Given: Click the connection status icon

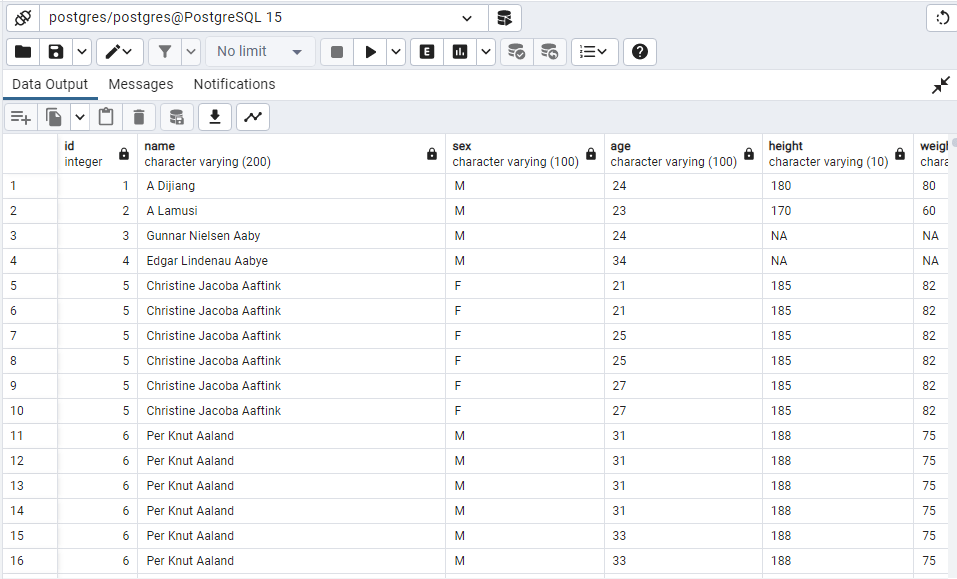Looking at the screenshot, I should pos(22,18).
